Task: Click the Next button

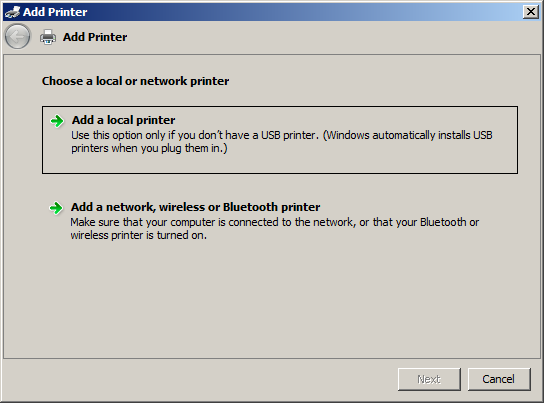Action: click(429, 379)
